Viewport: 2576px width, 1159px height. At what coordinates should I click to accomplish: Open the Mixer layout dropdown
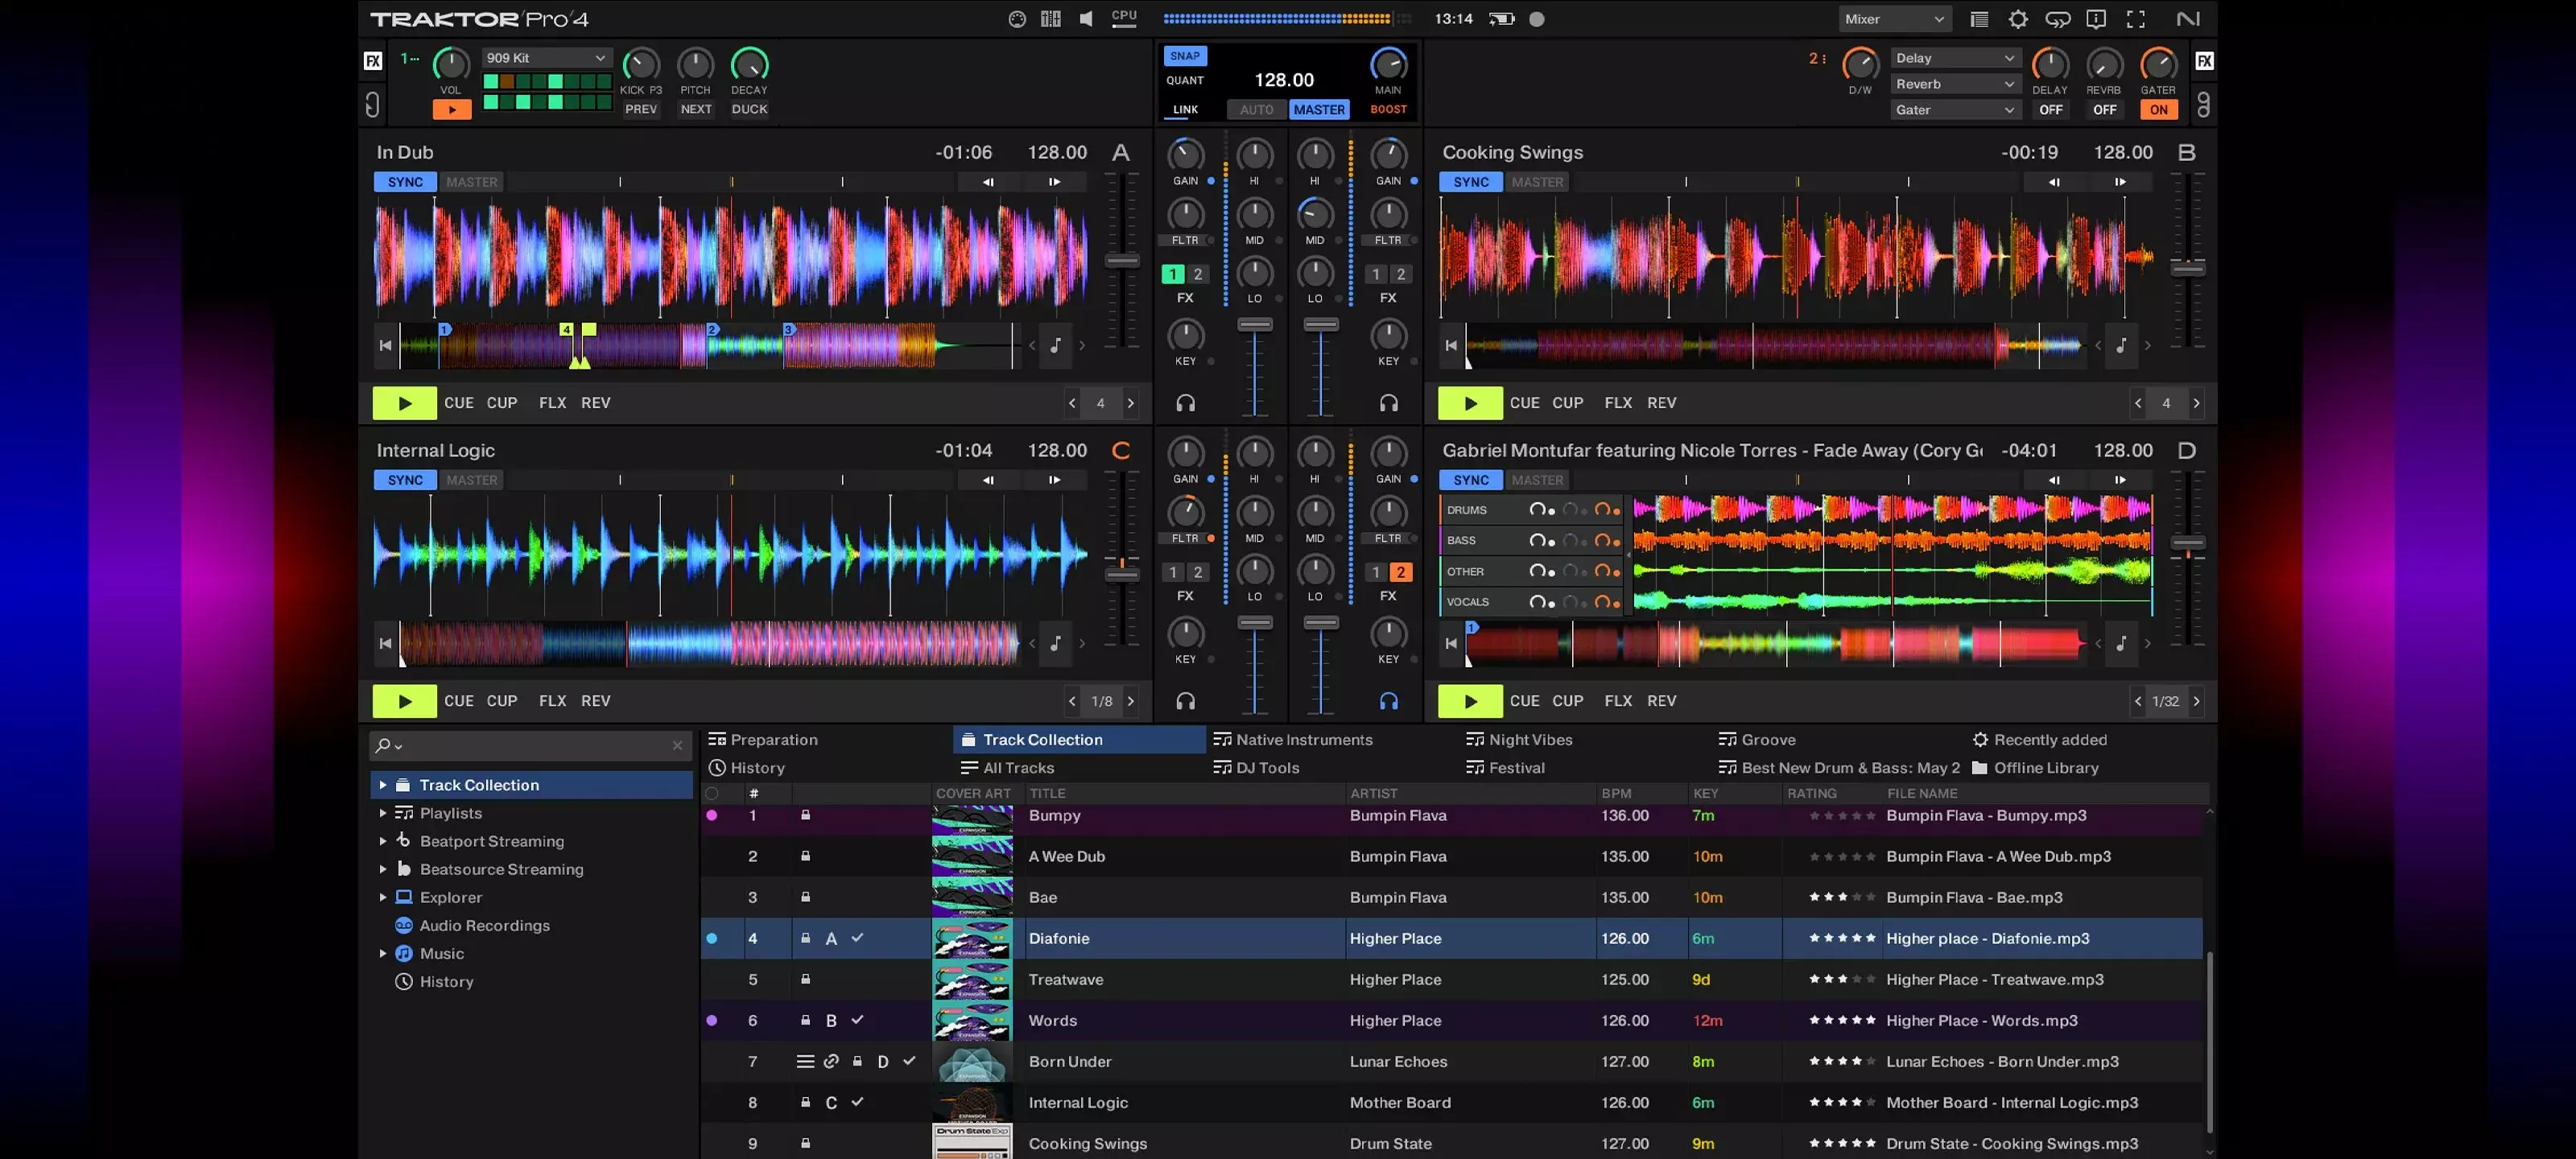(1894, 19)
